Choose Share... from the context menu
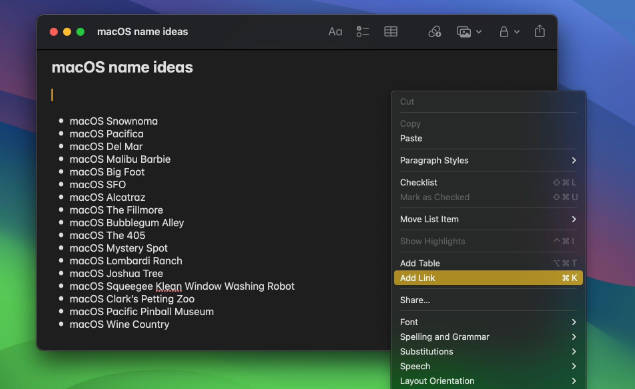The image size is (635, 389). [x=488, y=300]
